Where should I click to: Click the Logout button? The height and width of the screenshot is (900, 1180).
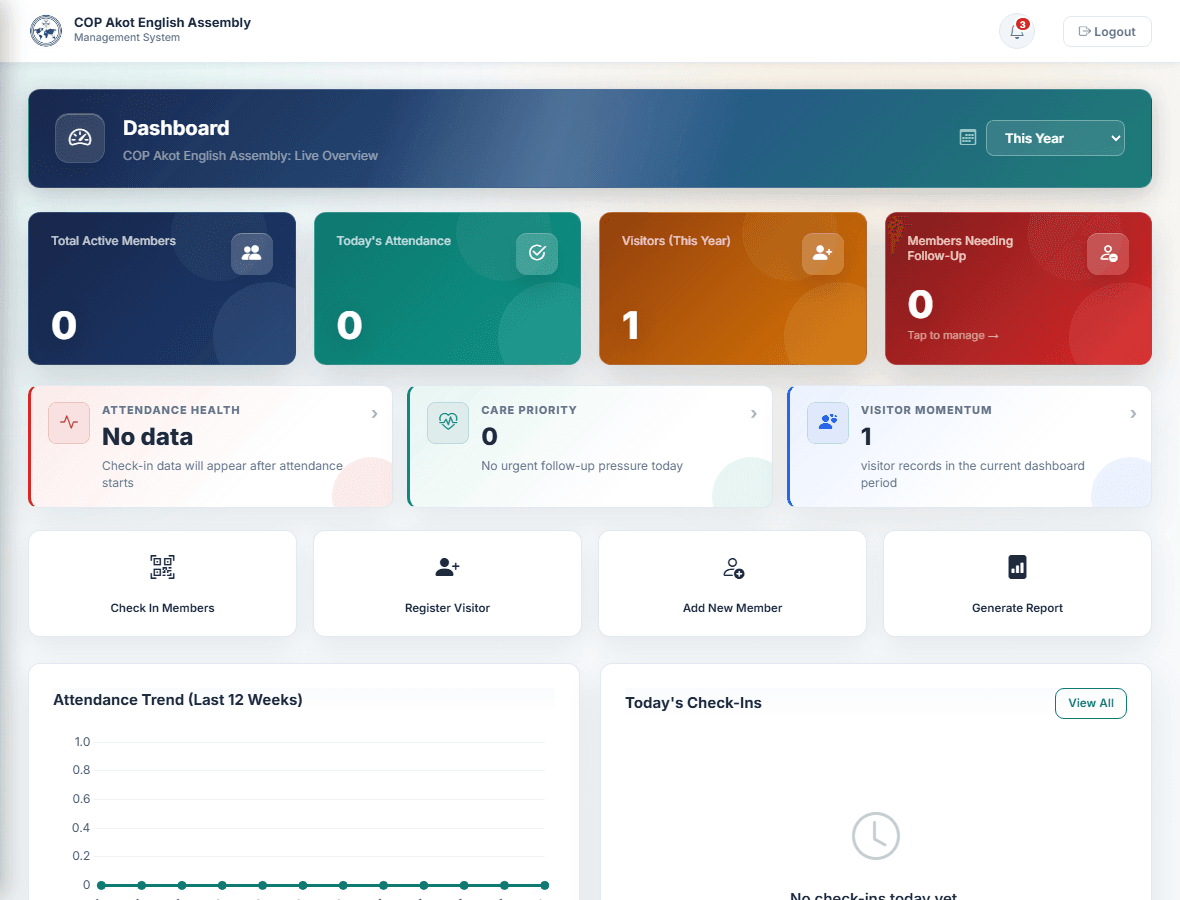tap(1107, 32)
